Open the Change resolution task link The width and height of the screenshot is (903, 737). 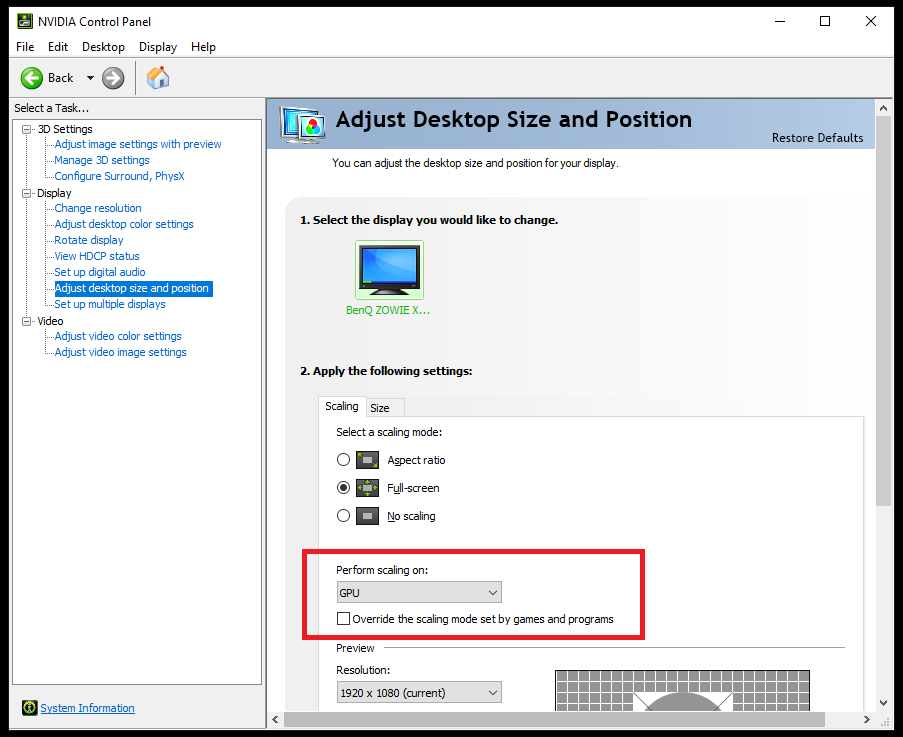98,208
